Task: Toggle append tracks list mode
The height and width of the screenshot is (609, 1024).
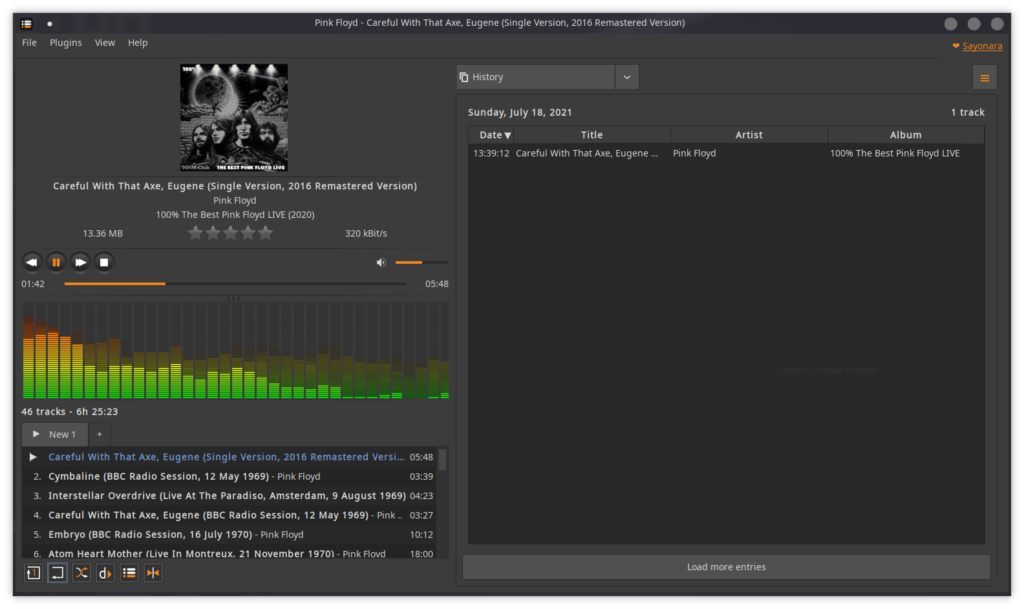Action: (129, 573)
